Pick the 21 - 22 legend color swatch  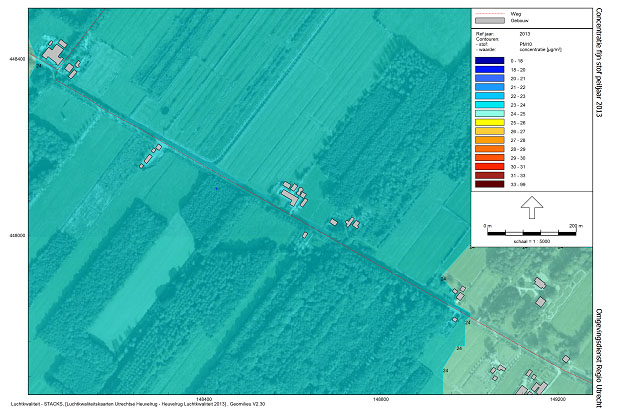pyautogui.click(x=490, y=87)
